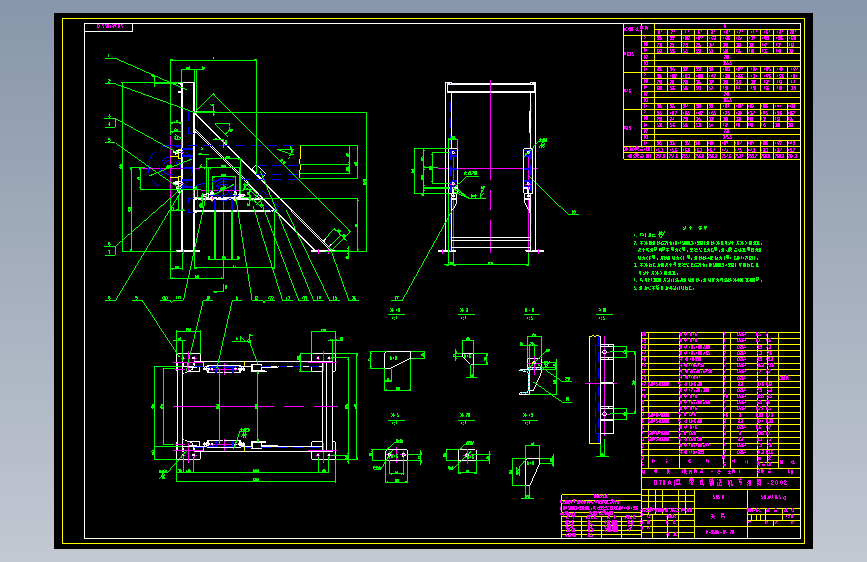Click the revision block left of the title block

601,516
